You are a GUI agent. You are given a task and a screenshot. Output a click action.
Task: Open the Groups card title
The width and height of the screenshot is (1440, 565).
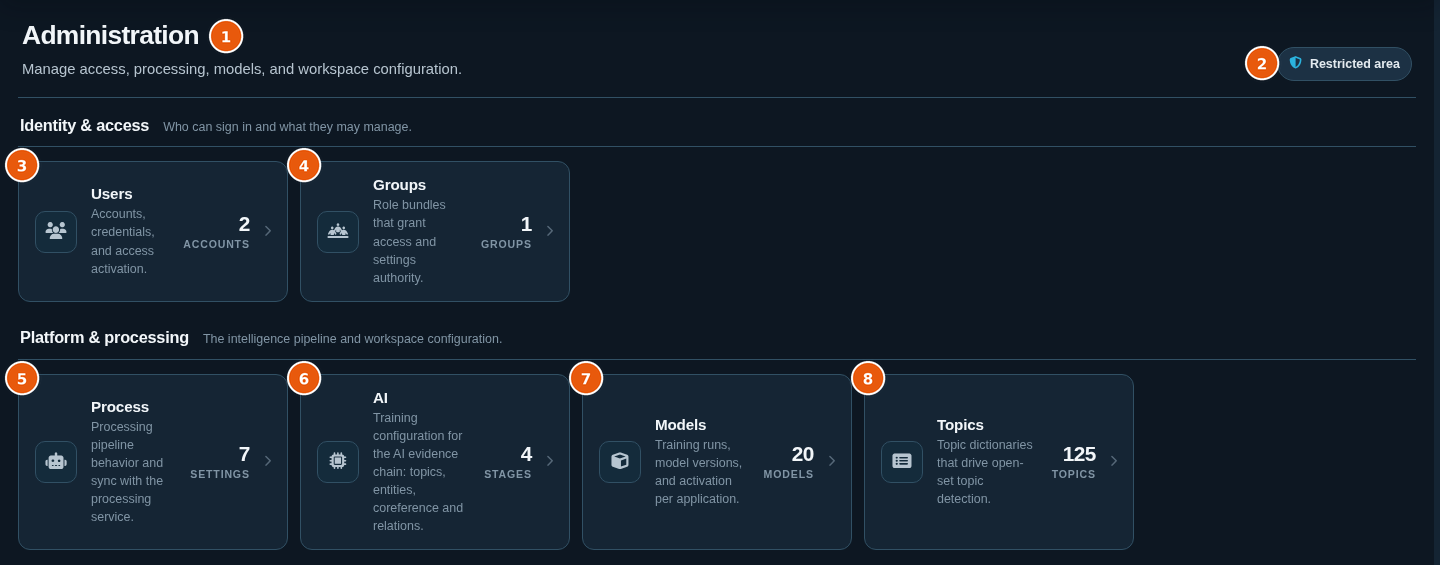point(399,185)
